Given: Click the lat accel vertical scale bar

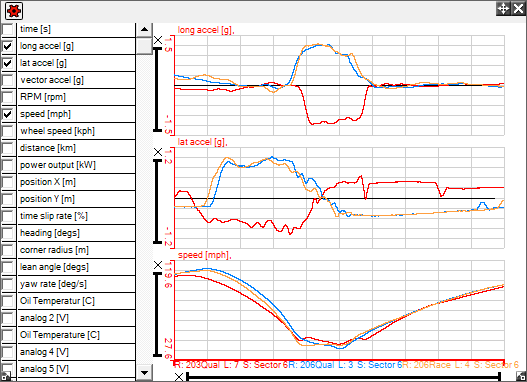Looking at the screenshot, I should 158,202.
